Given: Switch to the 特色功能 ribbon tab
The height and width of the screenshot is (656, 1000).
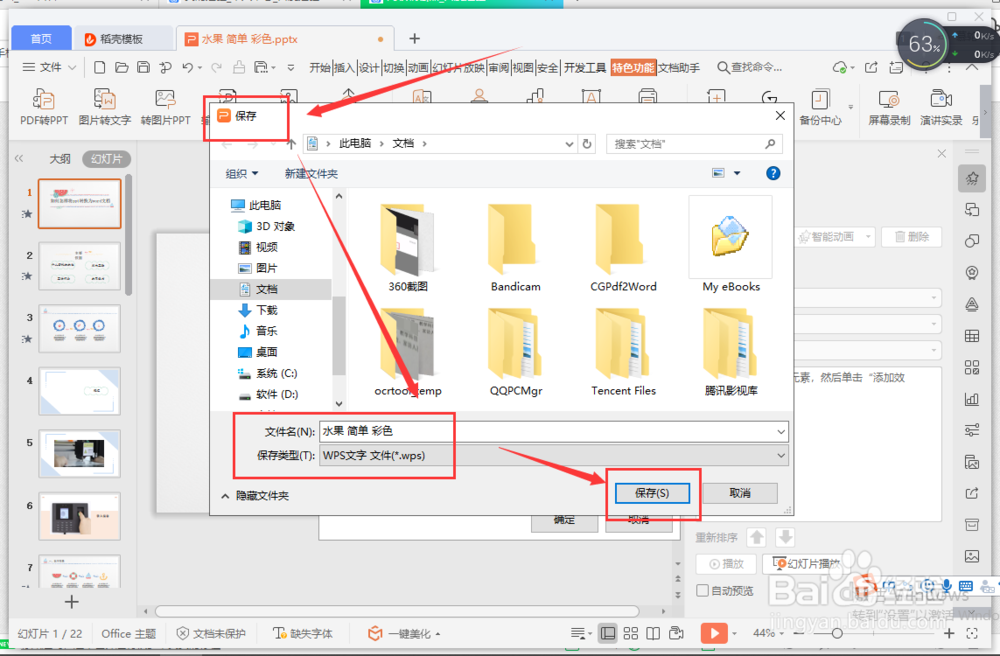Looking at the screenshot, I should (633, 68).
